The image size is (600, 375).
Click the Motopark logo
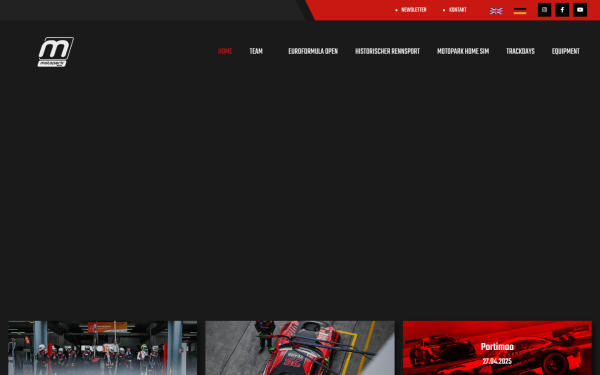55,52
